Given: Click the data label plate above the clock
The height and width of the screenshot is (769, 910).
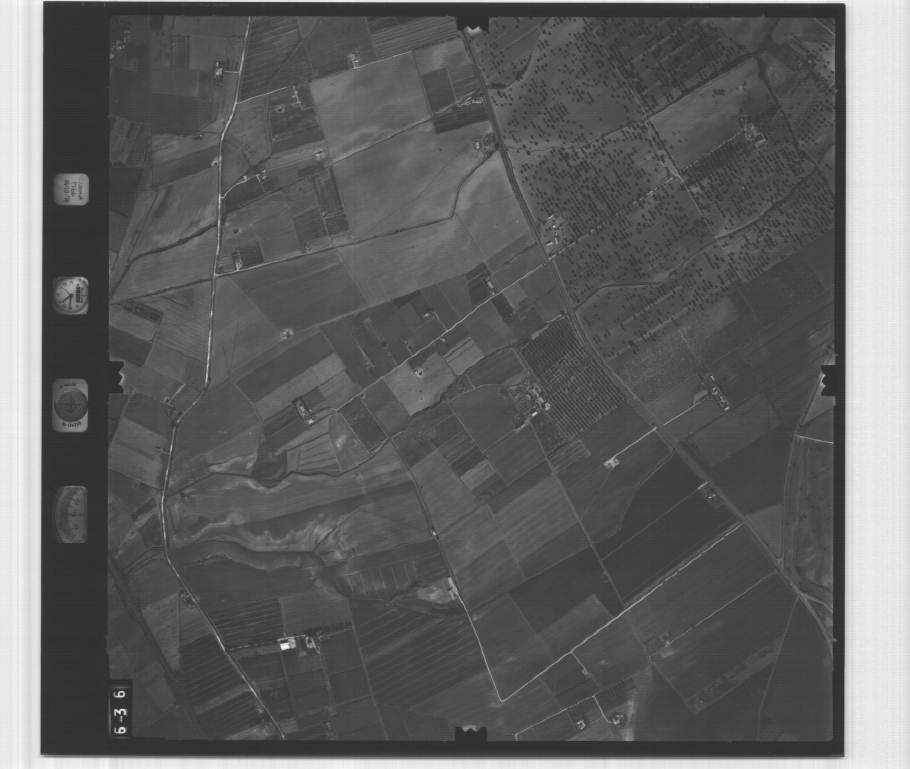Looking at the screenshot, I should (71, 189).
